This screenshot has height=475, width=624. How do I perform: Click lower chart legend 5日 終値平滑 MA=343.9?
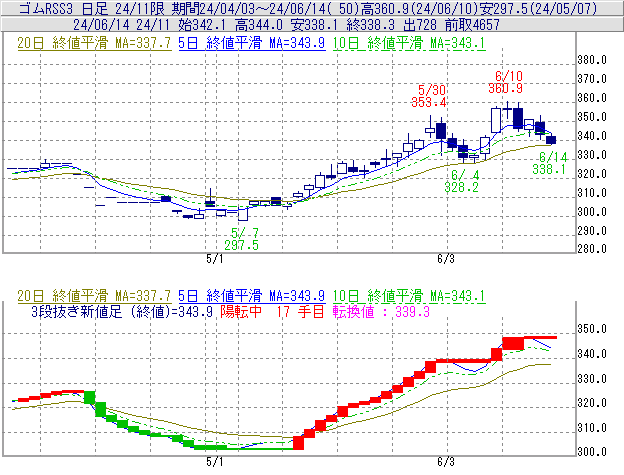click(x=252, y=296)
